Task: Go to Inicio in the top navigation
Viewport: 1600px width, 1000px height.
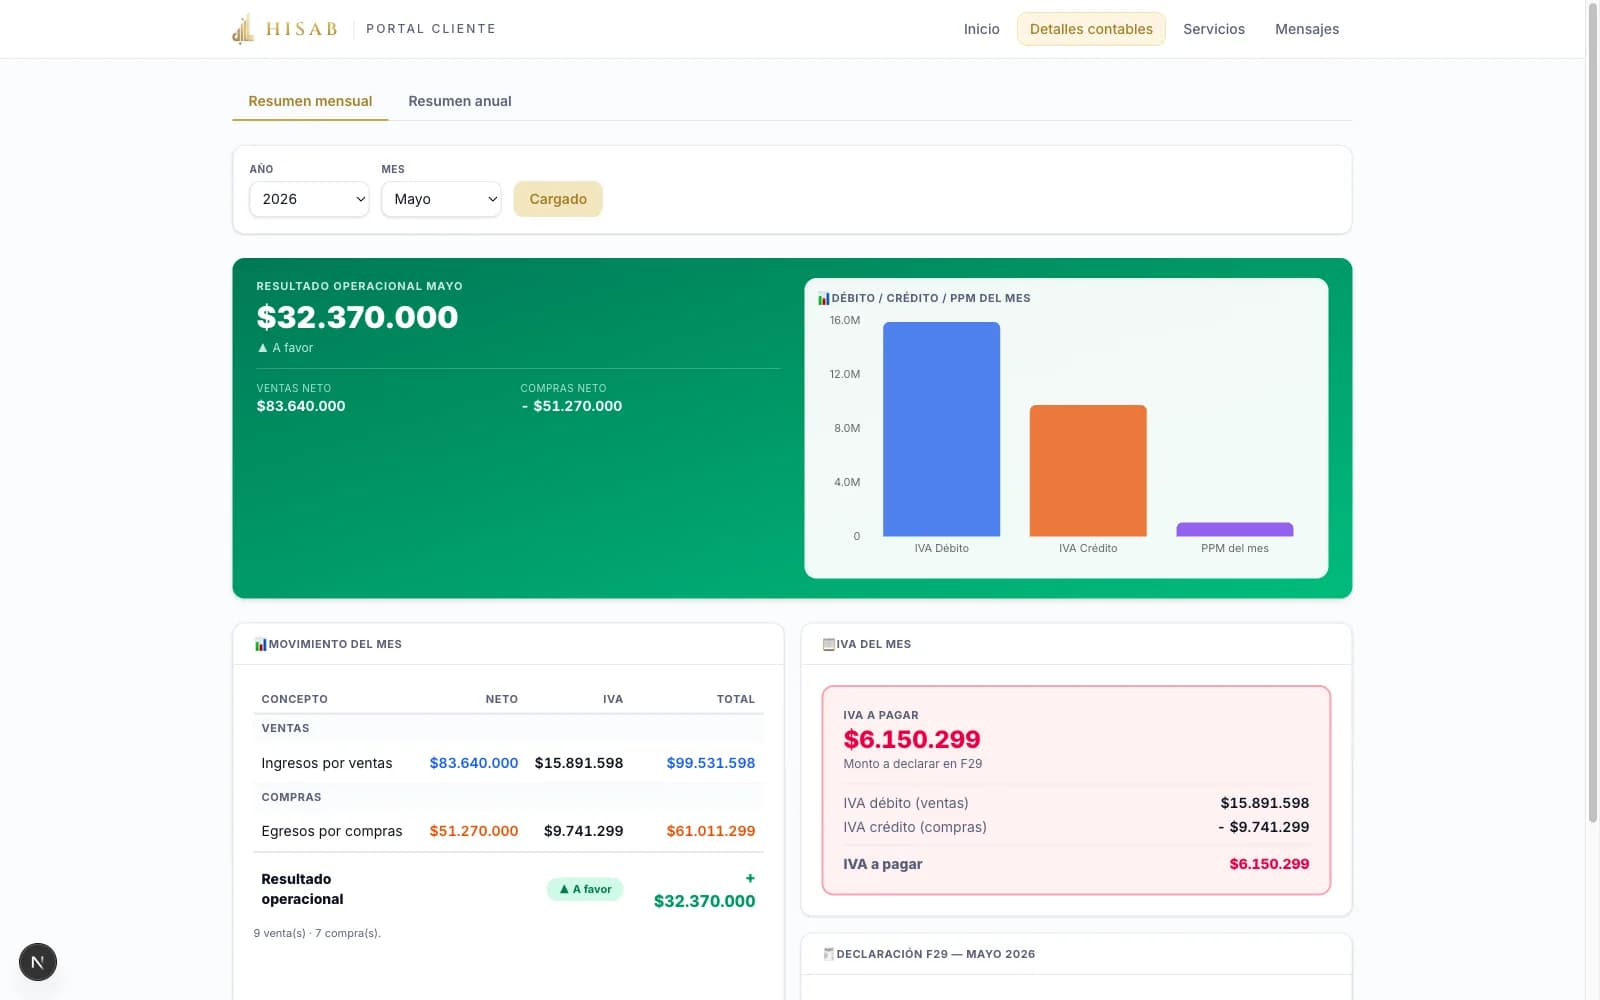Action: pyautogui.click(x=982, y=29)
